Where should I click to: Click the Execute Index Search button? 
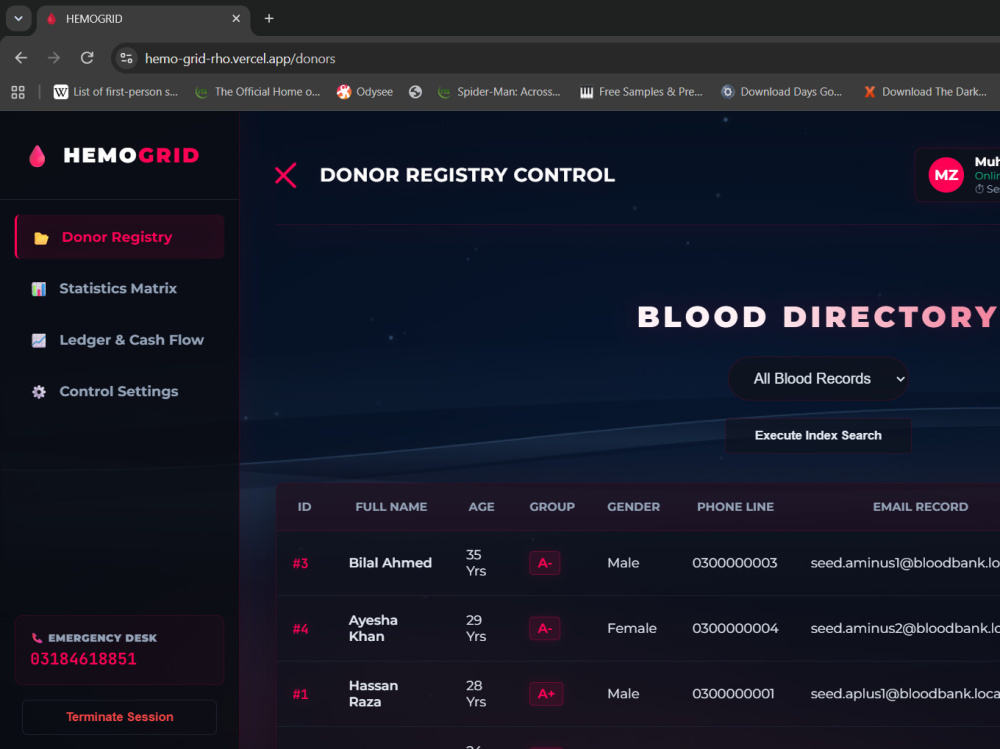click(x=818, y=435)
